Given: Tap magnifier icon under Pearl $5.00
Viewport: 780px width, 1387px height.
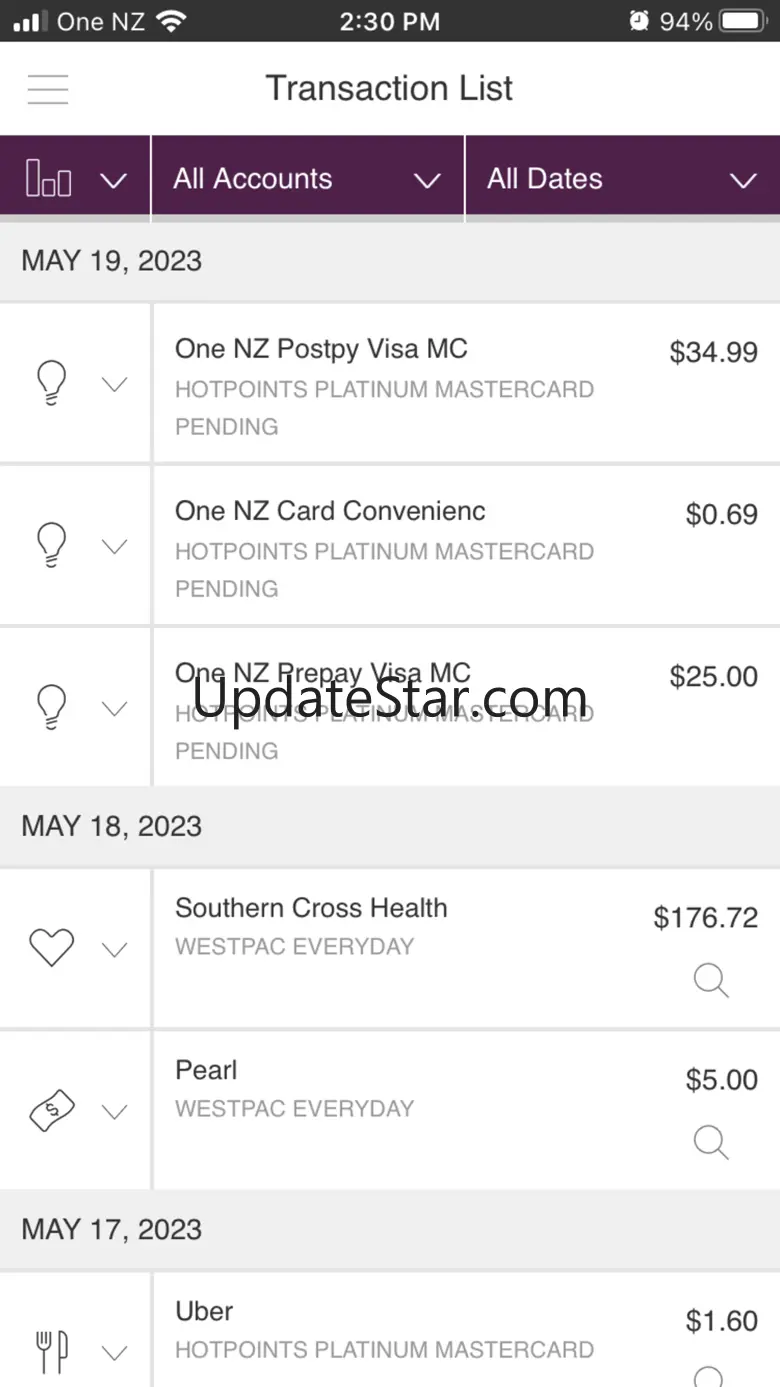Looking at the screenshot, I should 711,1142.
